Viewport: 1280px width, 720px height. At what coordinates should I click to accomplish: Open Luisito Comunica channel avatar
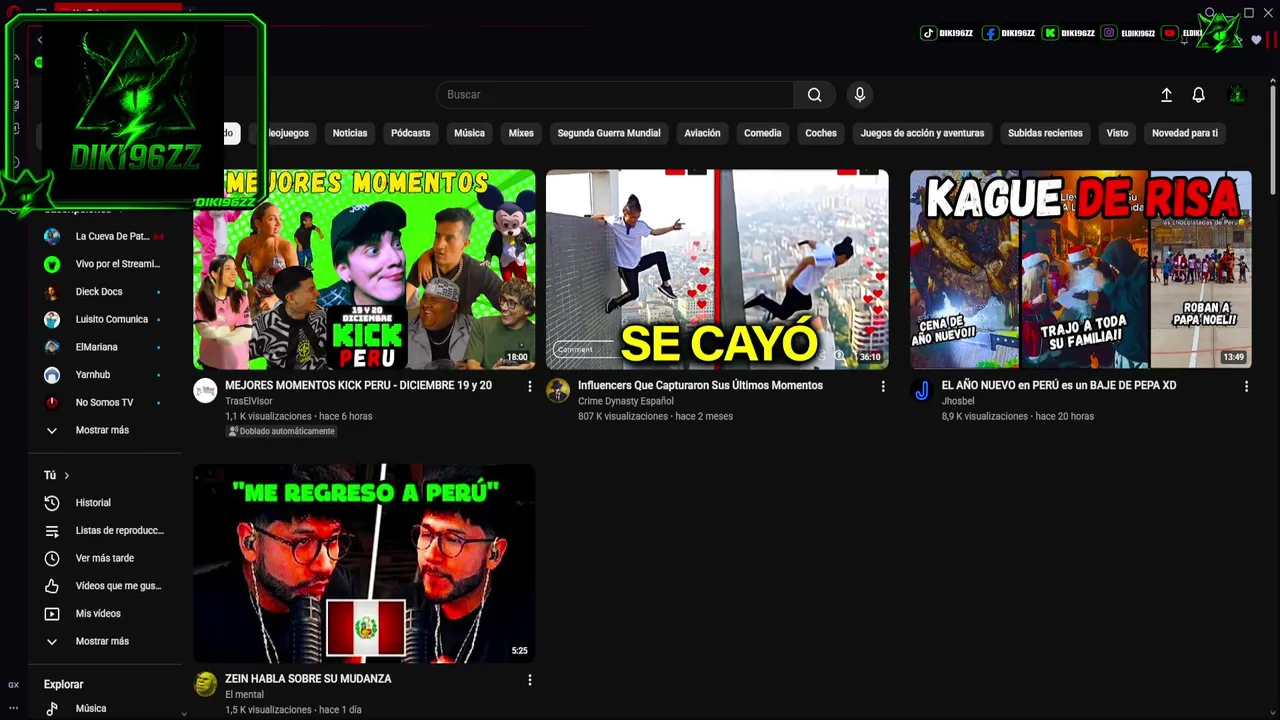point(52,320)
